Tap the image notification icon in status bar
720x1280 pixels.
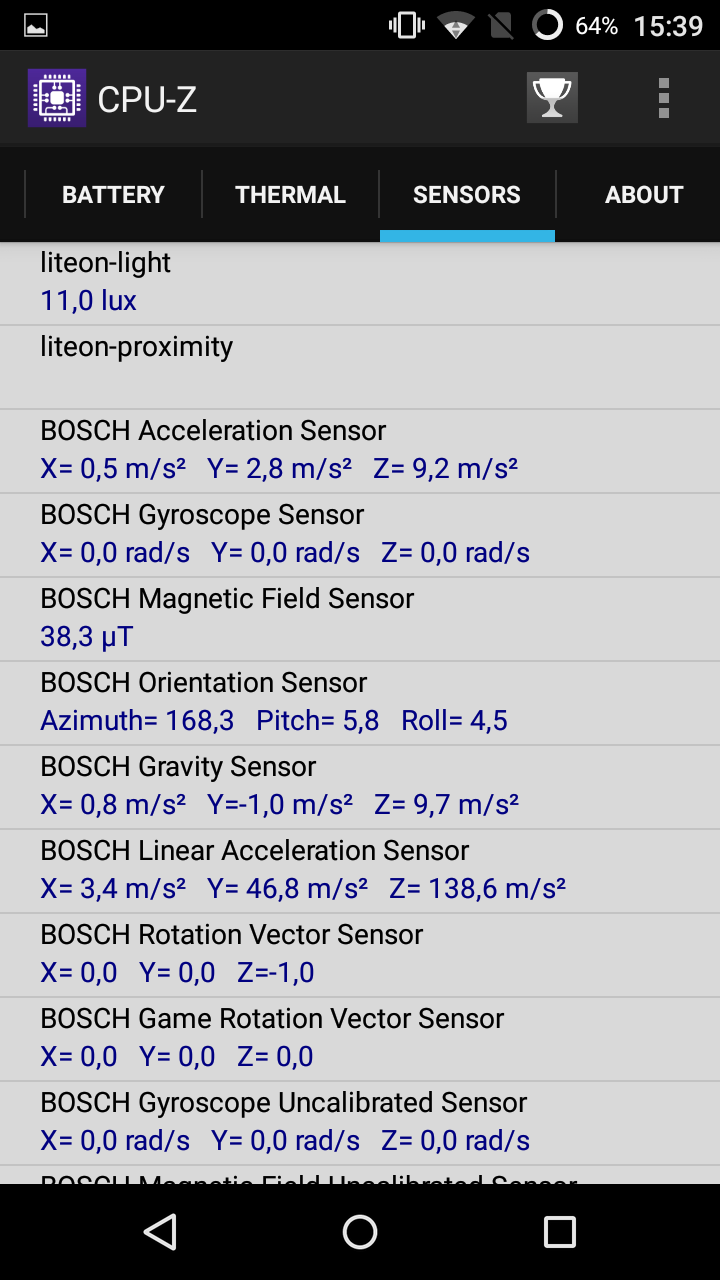[x=36, y=26]
